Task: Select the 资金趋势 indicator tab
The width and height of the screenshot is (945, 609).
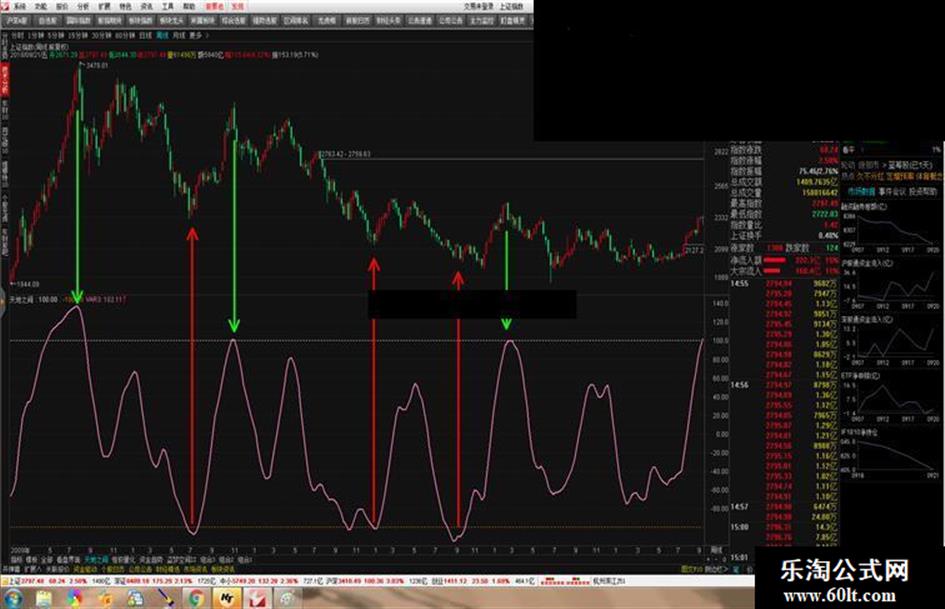Action: (x=151, y=560)
